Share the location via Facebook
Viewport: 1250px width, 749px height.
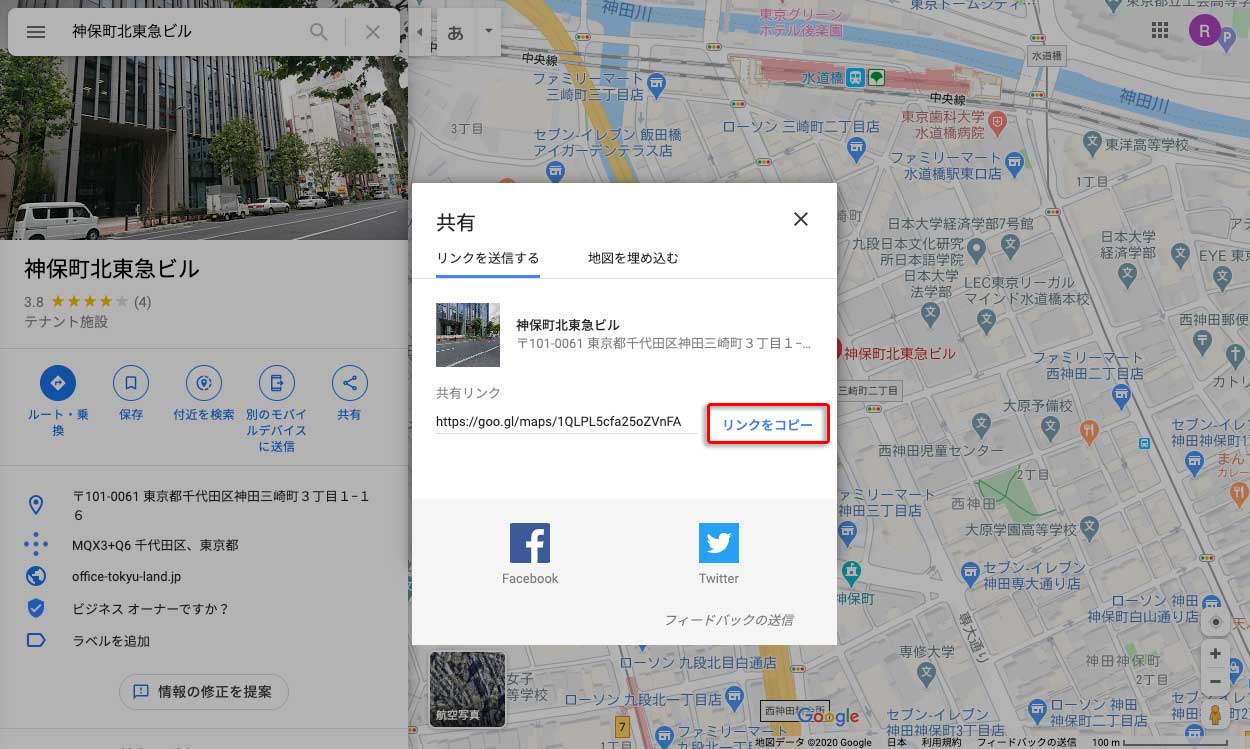pyautogui.click(x=530, y=543)
